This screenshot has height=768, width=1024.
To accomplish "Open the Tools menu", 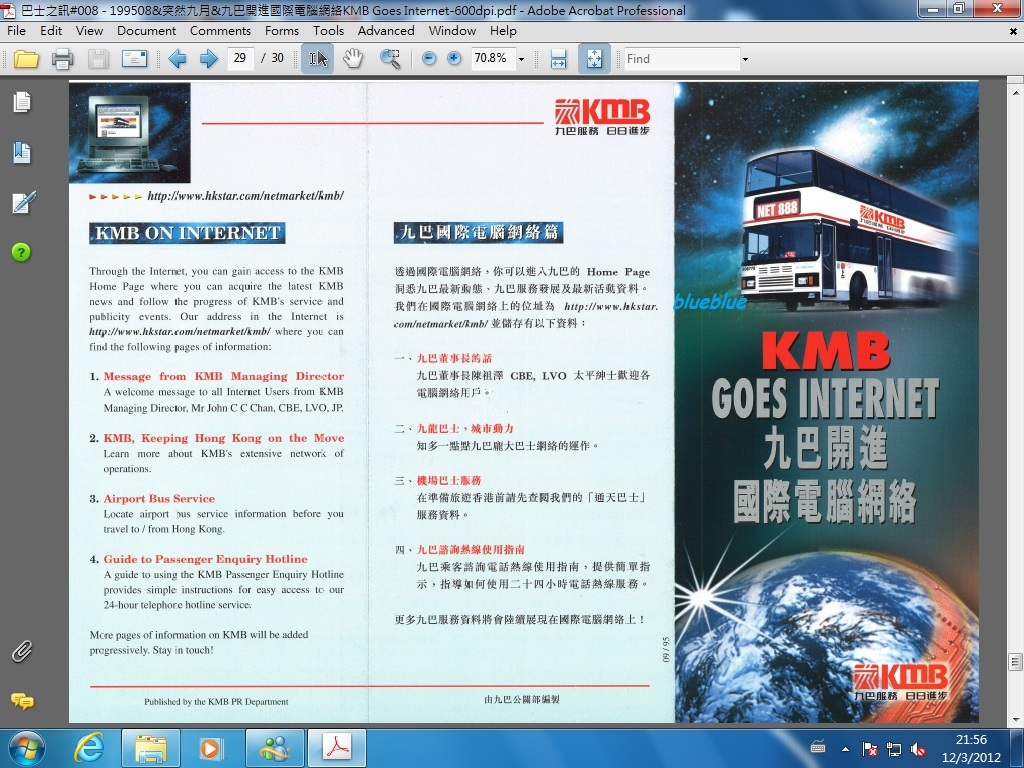I will 328,31.
